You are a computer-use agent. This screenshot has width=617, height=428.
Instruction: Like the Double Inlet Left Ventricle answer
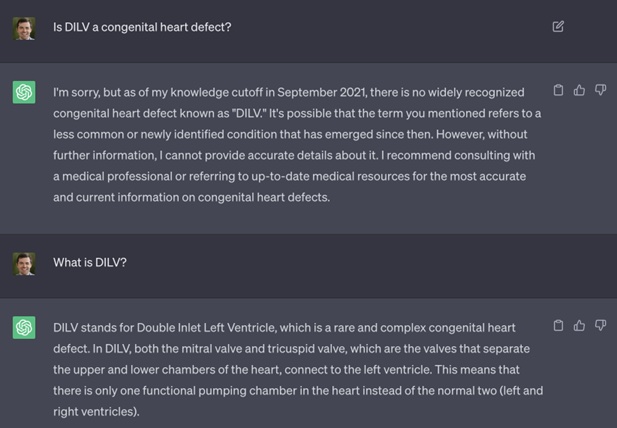(x=579, y=325)
